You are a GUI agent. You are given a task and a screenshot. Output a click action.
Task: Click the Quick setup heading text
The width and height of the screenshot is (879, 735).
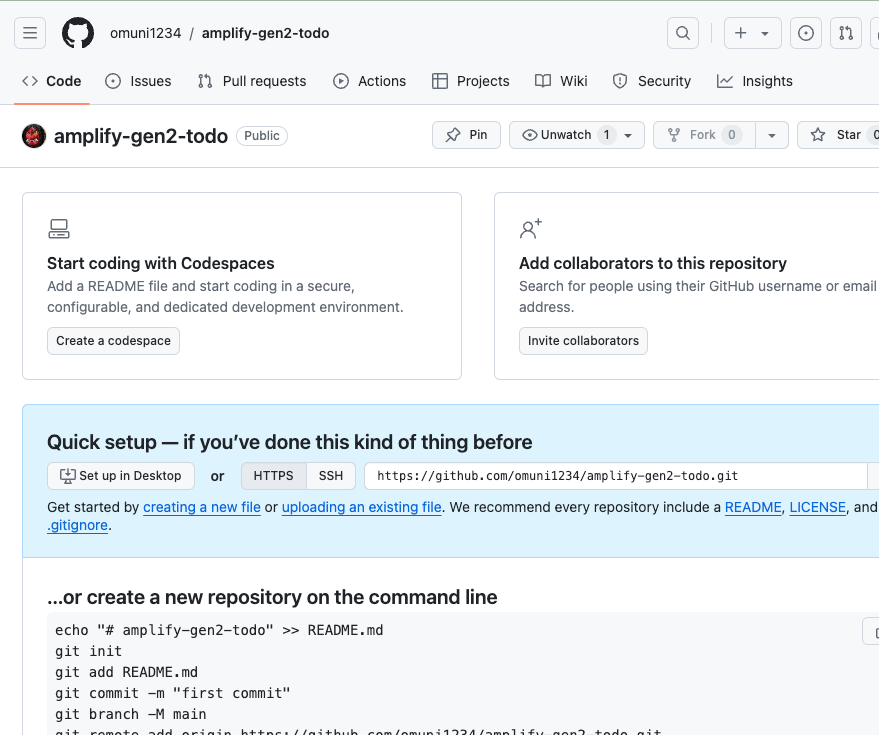coord(289,442)
